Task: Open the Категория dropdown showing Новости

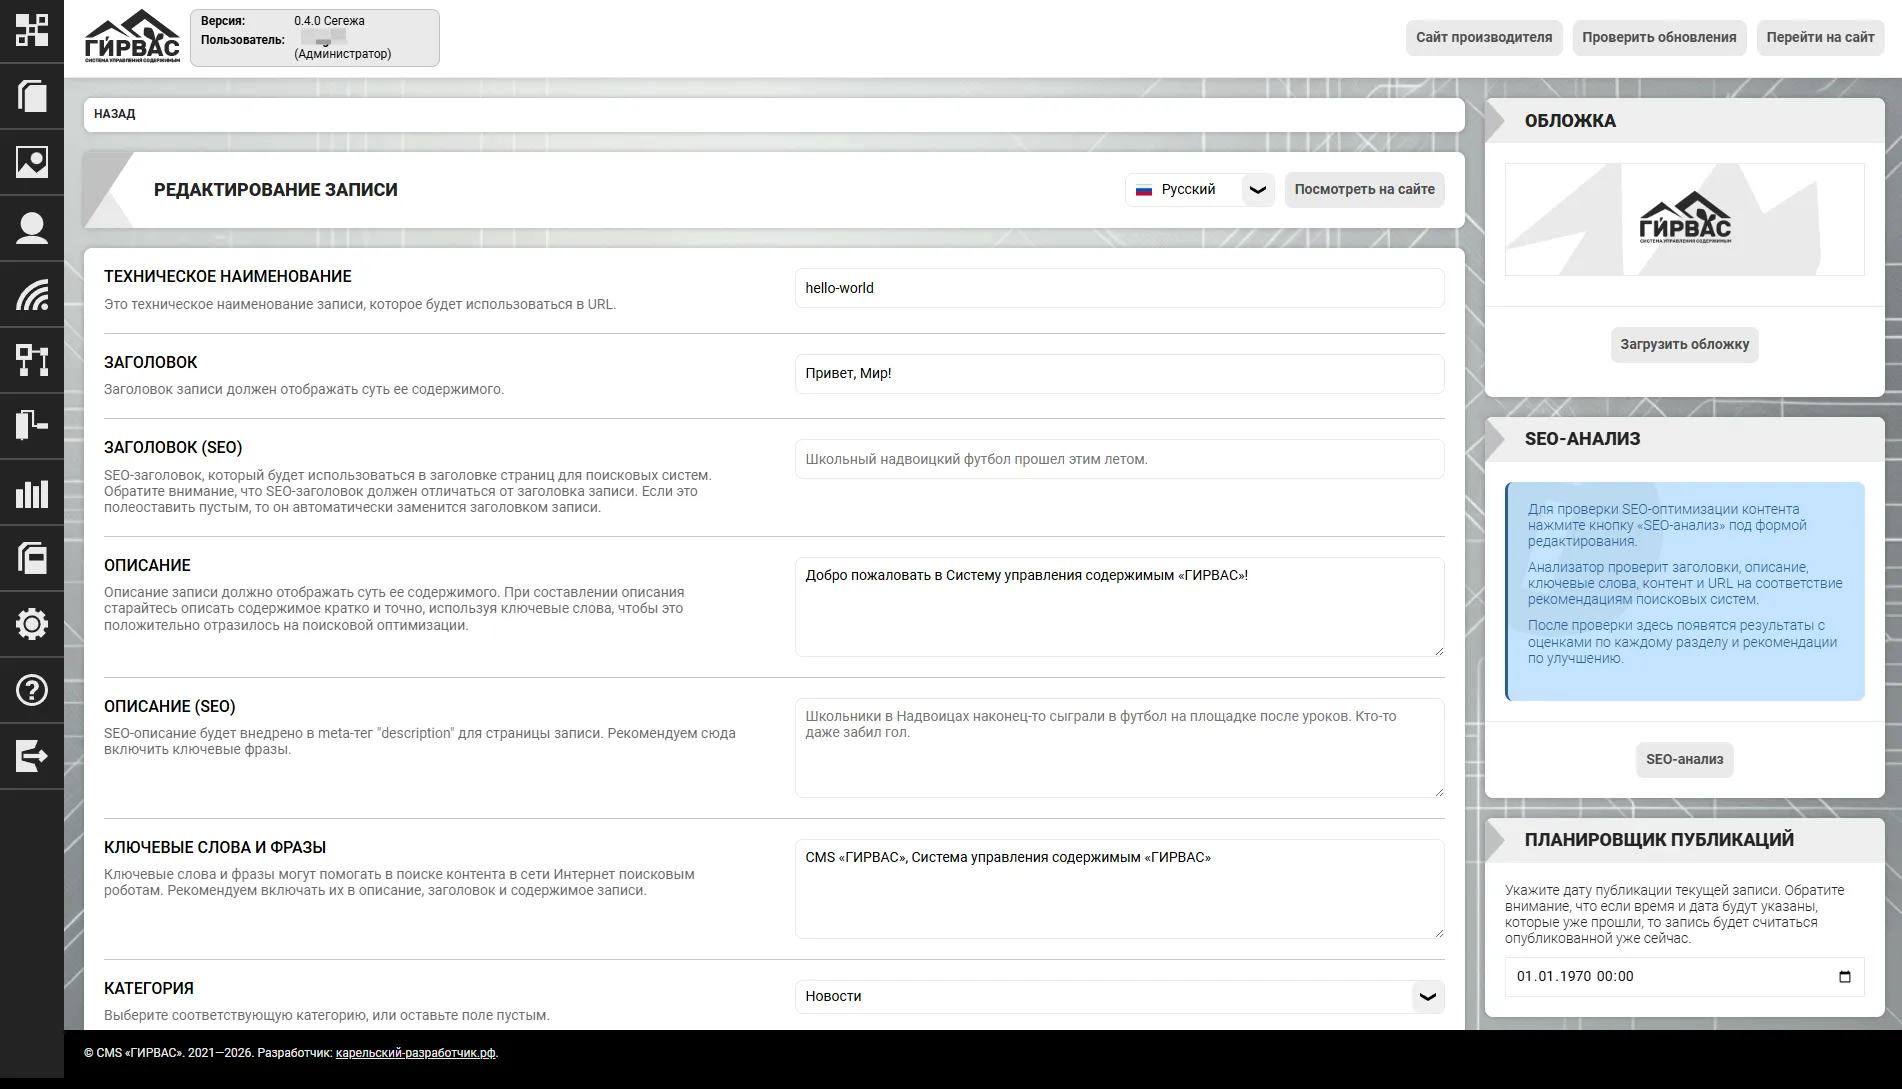Action: (x=1119, y=997)
